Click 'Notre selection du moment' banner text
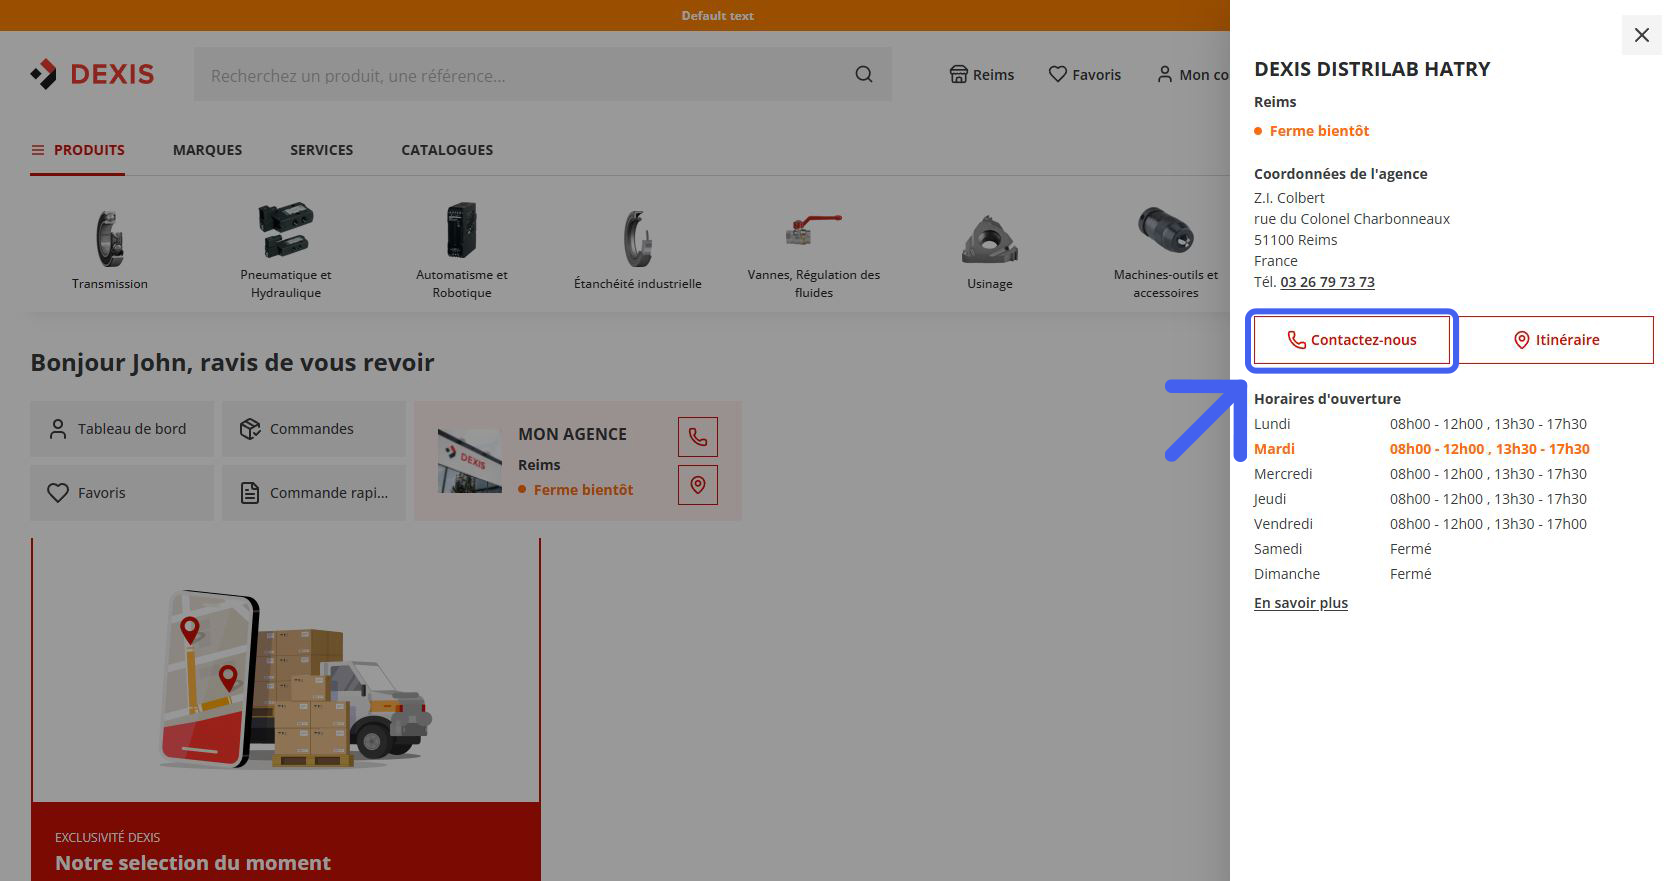Screen dimensions: 1672x881 click(193, 863)
